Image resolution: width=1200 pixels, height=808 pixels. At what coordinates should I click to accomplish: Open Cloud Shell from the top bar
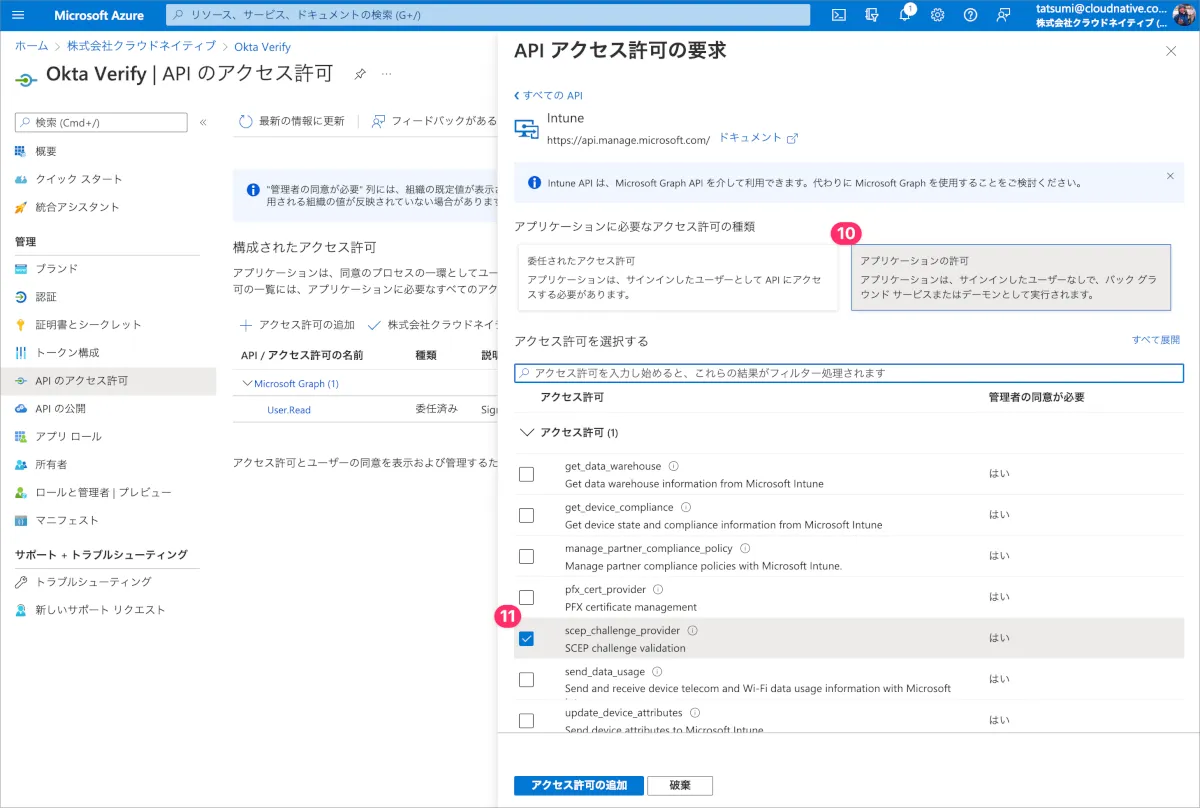[839, 15]
